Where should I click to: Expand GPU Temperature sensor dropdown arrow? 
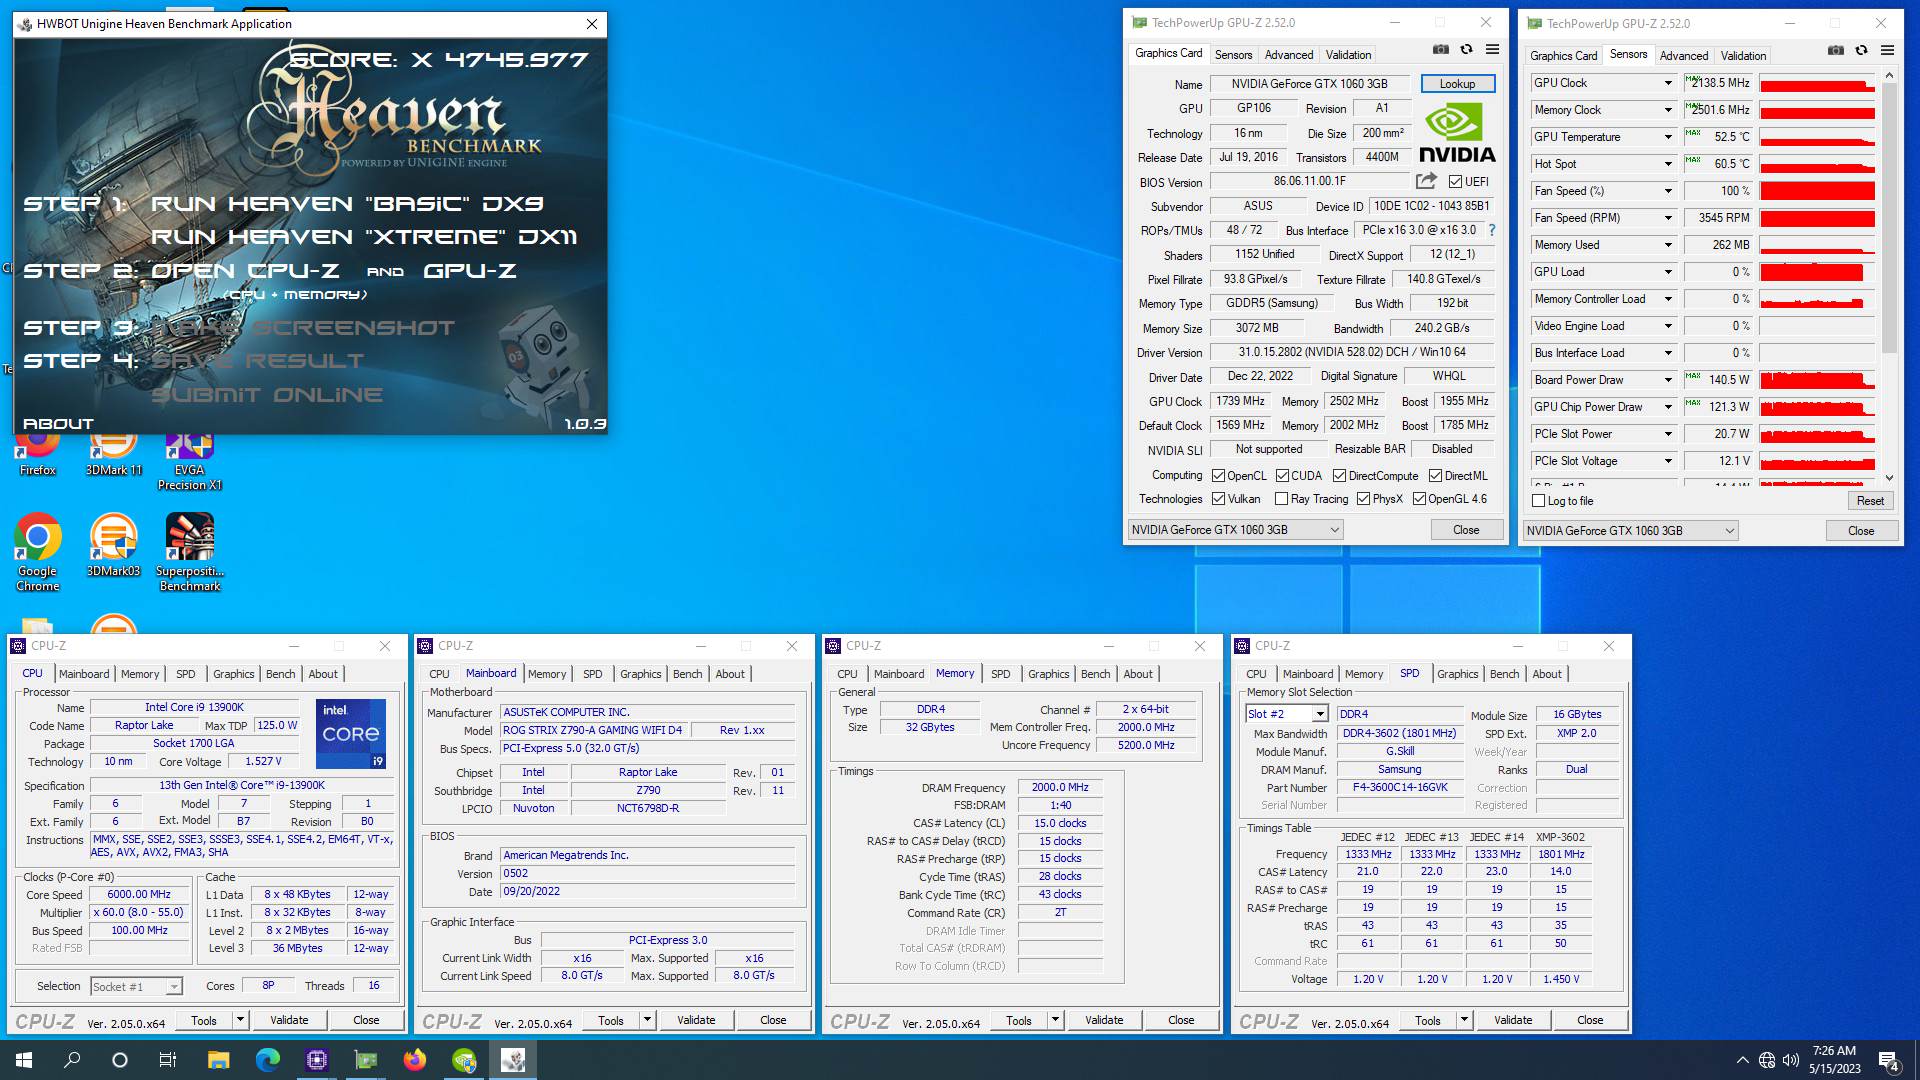coord(1667,137)
